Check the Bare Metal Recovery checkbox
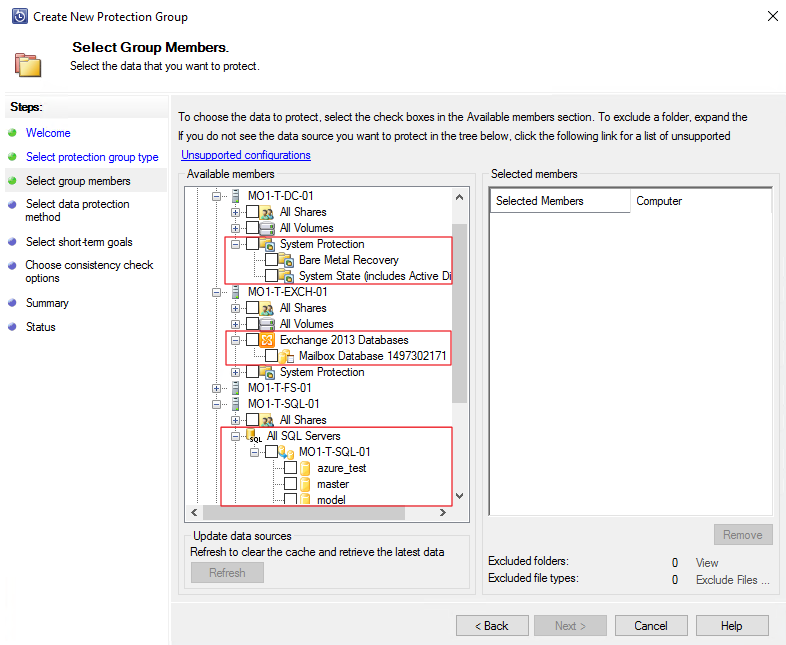The height and width of the screenshot is (645, 786). (272, 260)
